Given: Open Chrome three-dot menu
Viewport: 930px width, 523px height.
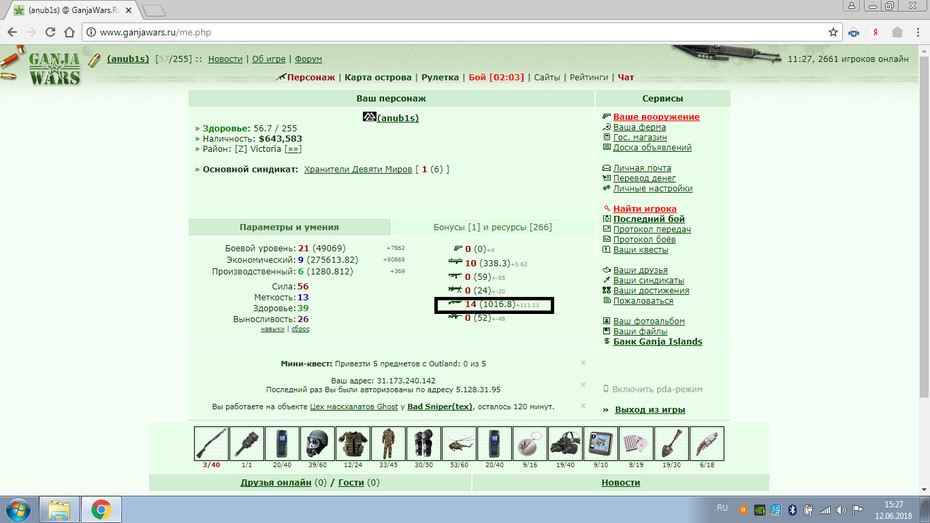Looking at the screenshot, I should pyautogui.click(x=918, y=32).
